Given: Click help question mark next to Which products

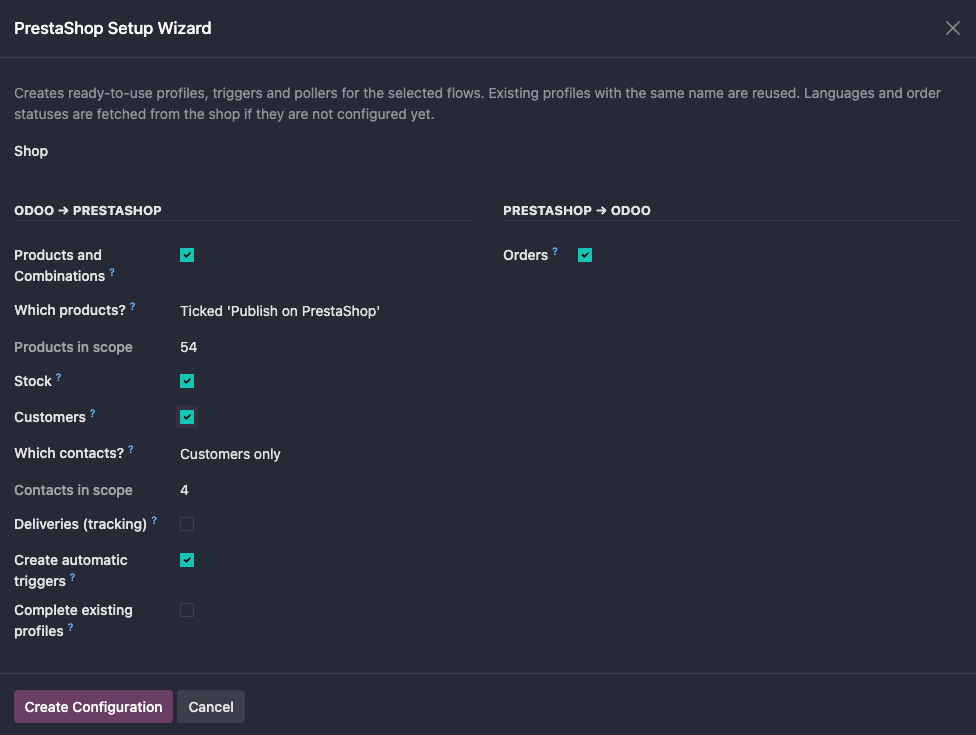Looking at the screenshot, I should pyautogui.click(x=133, y=306).
